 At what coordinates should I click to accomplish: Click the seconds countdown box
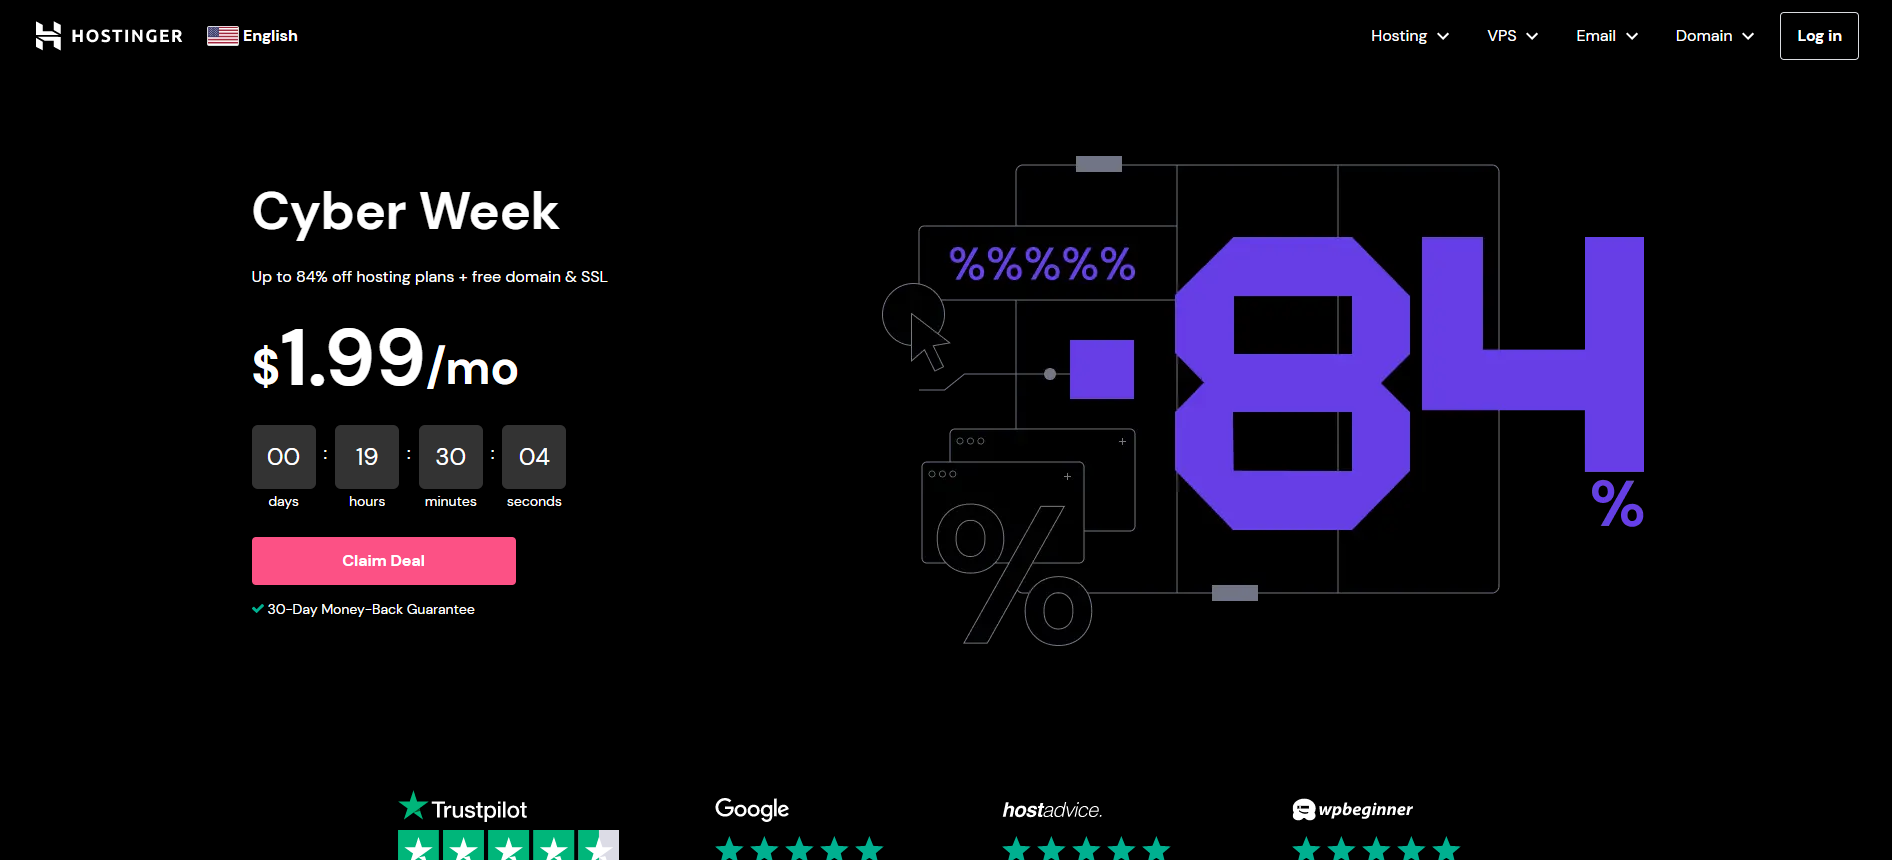click(534, 457)
